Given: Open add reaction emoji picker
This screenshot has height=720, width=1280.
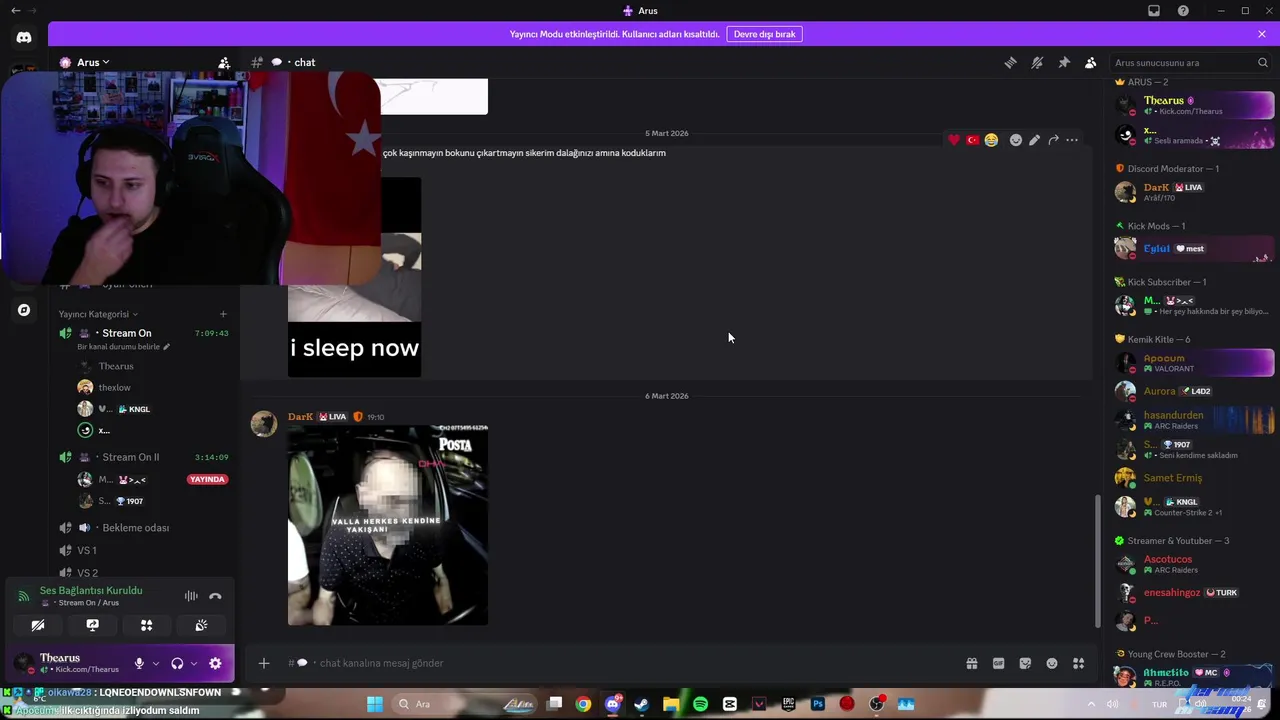Looking at the screenshot, I should pyautogui.click(x=1016, y=140).
